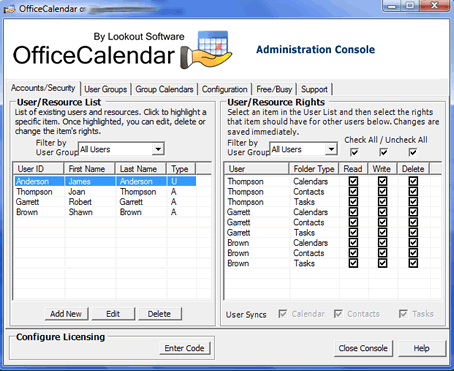Select the Thompson row in user list

click(105, 192)
